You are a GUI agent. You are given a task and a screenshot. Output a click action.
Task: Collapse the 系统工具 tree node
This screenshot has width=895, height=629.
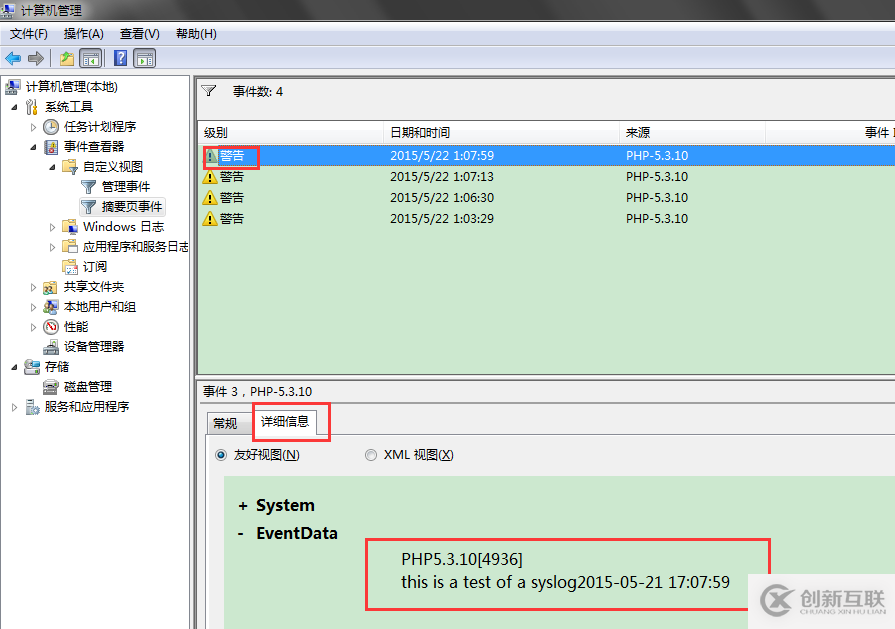click(14, 107)
